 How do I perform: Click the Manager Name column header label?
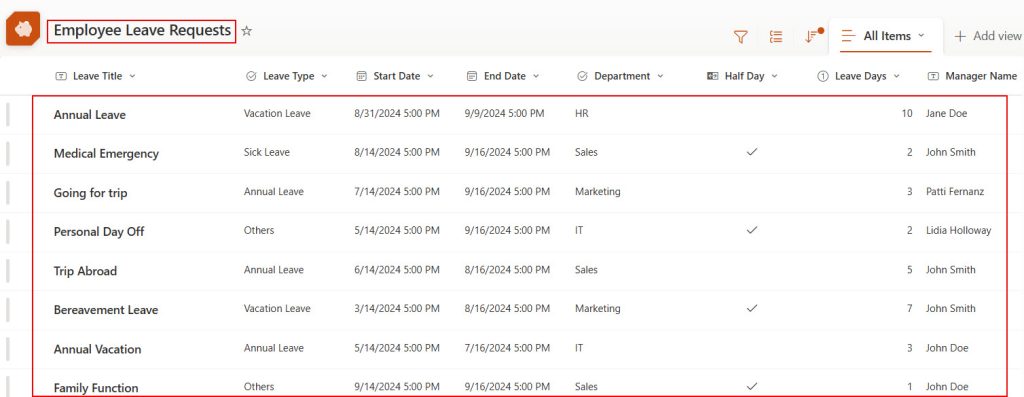pos(981,76)
